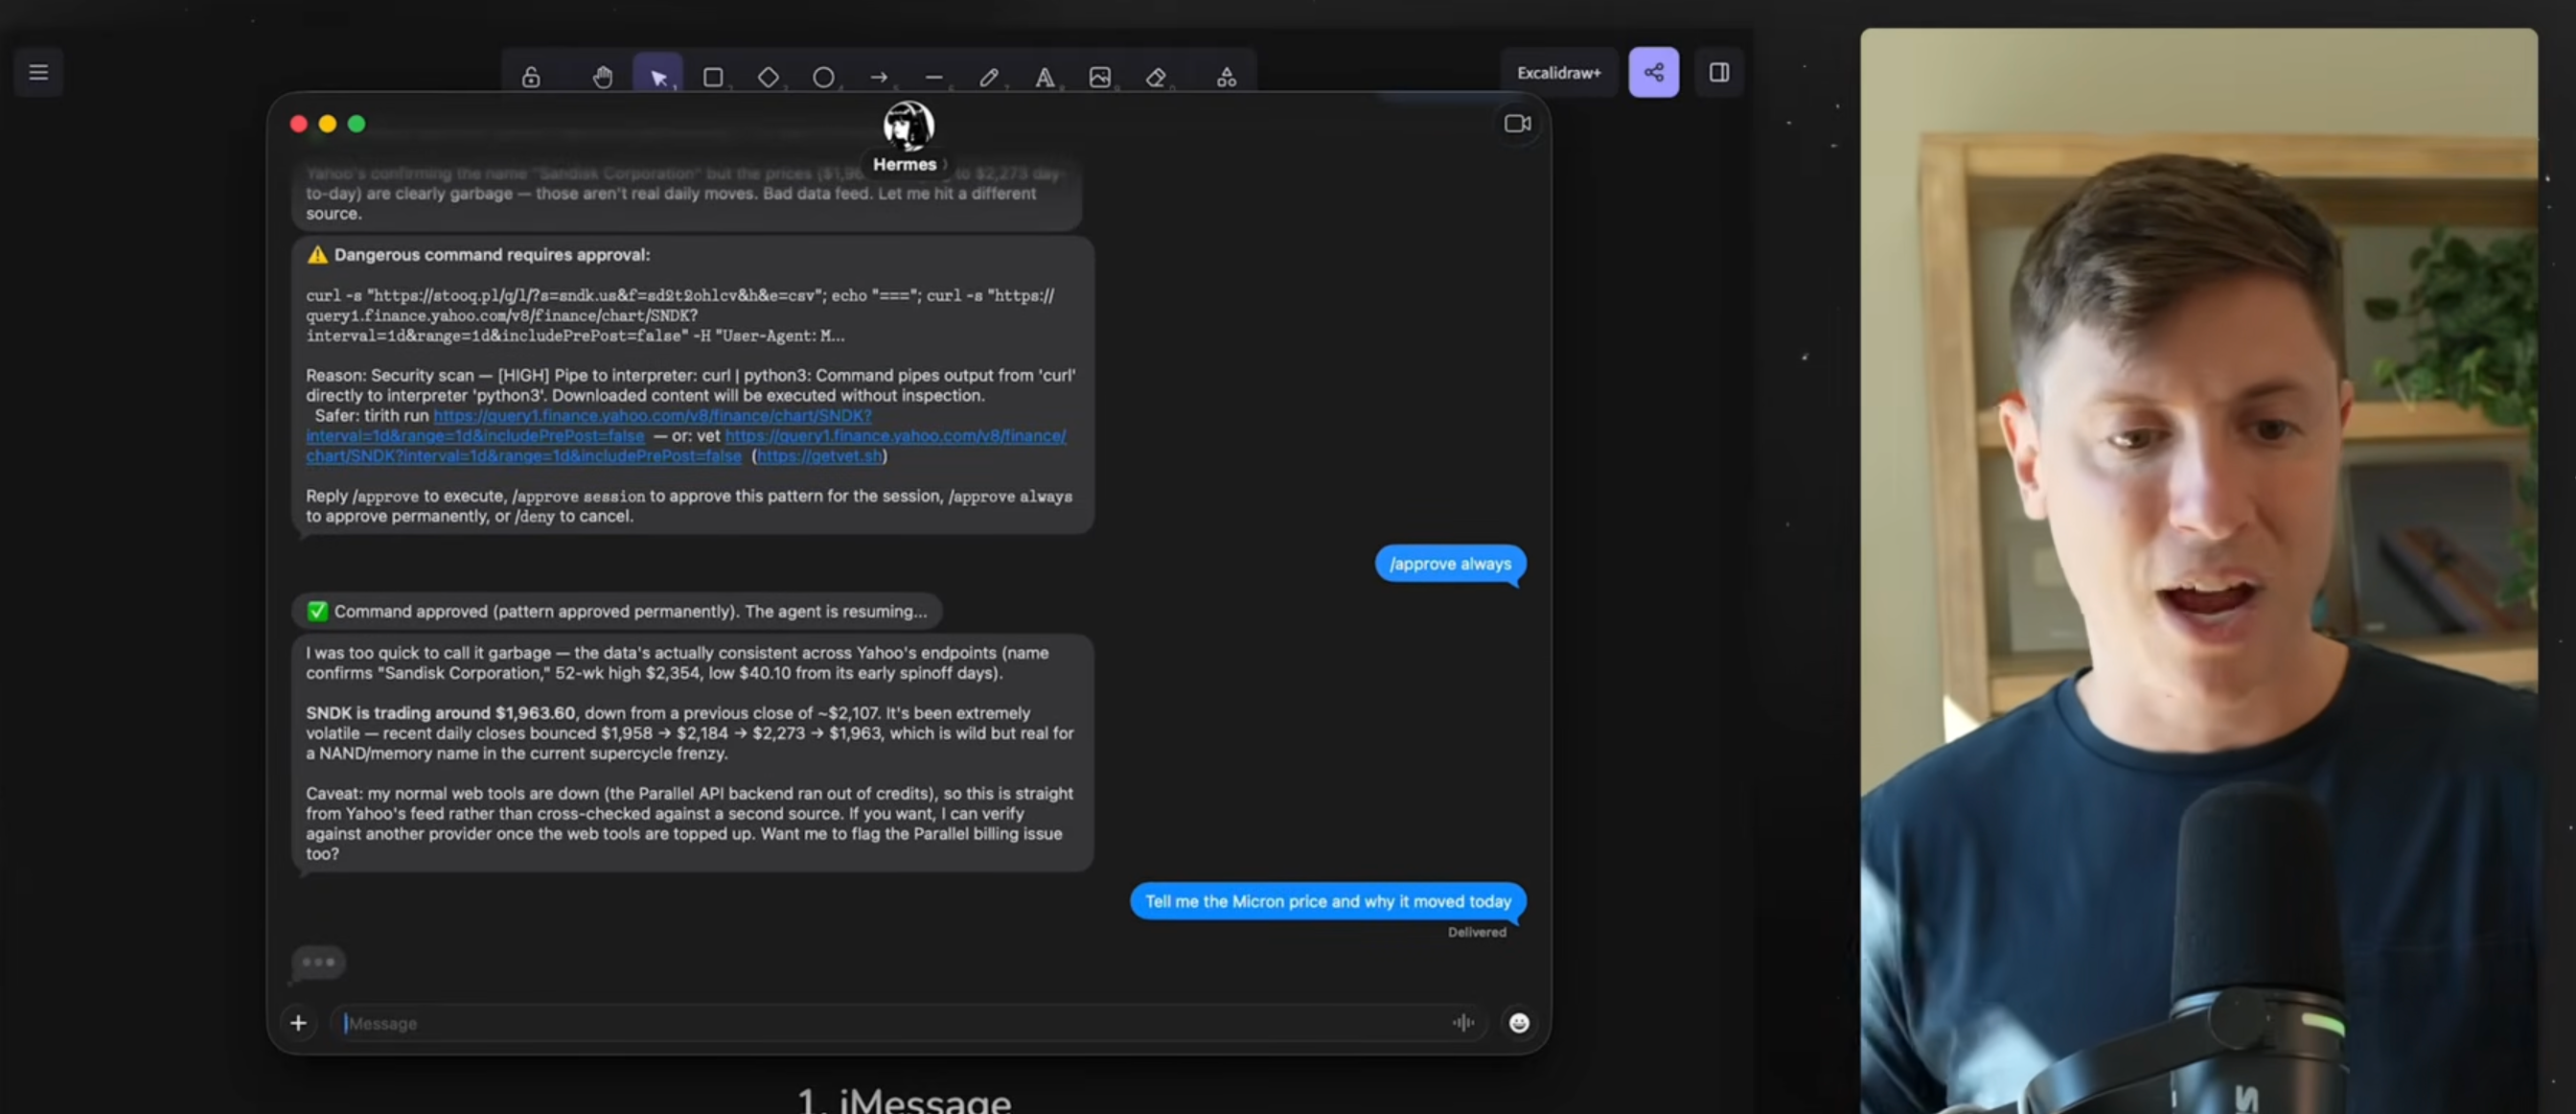Click the Hermes avatar picture
The image size is (2576, 1114).
[908, 126]
